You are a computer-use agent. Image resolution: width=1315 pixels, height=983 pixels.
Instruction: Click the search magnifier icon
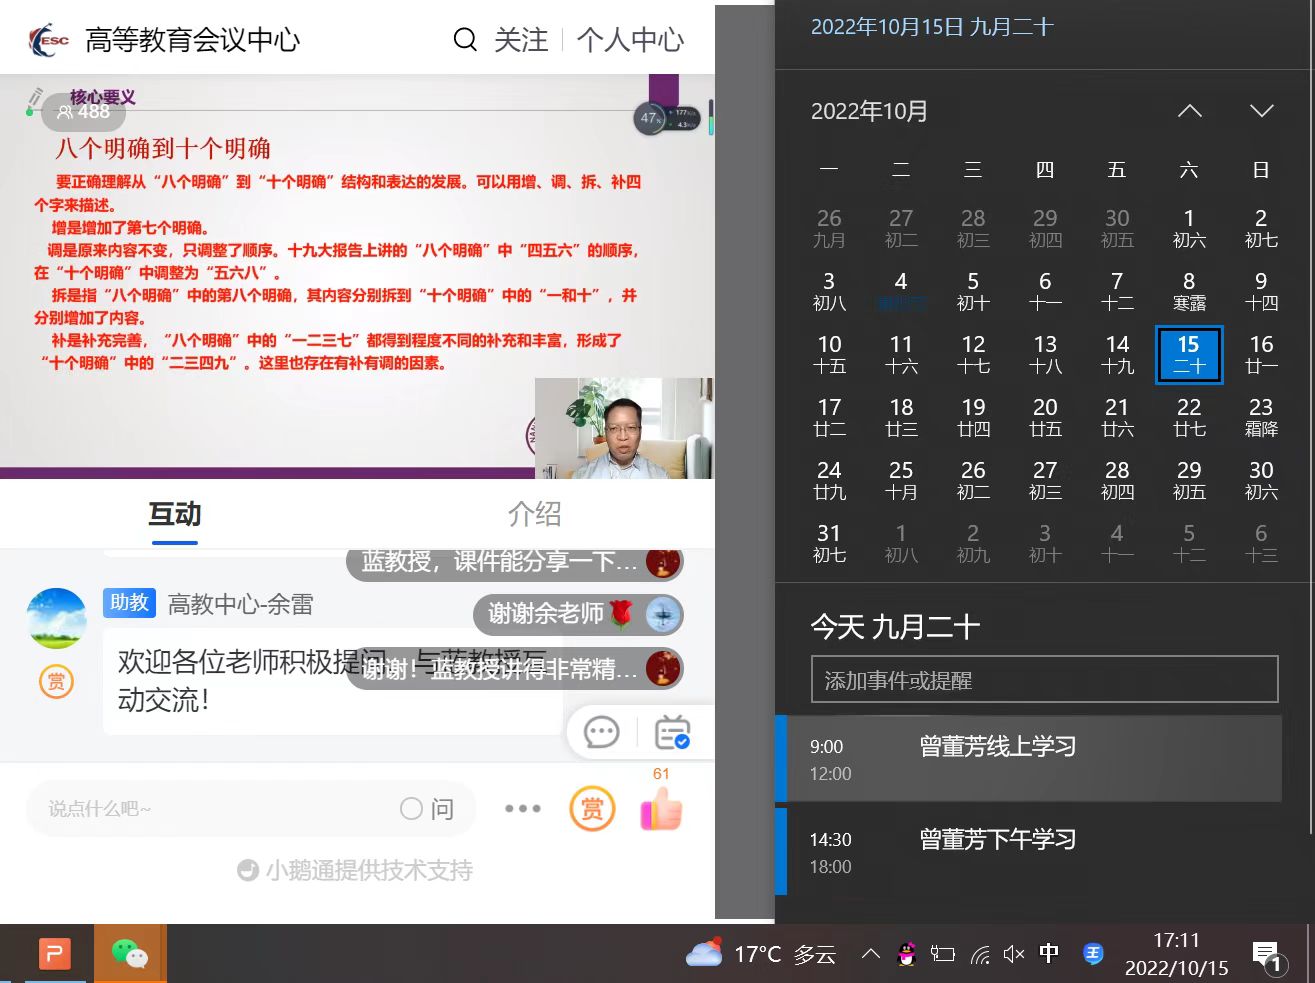click(x=465, y=40)
